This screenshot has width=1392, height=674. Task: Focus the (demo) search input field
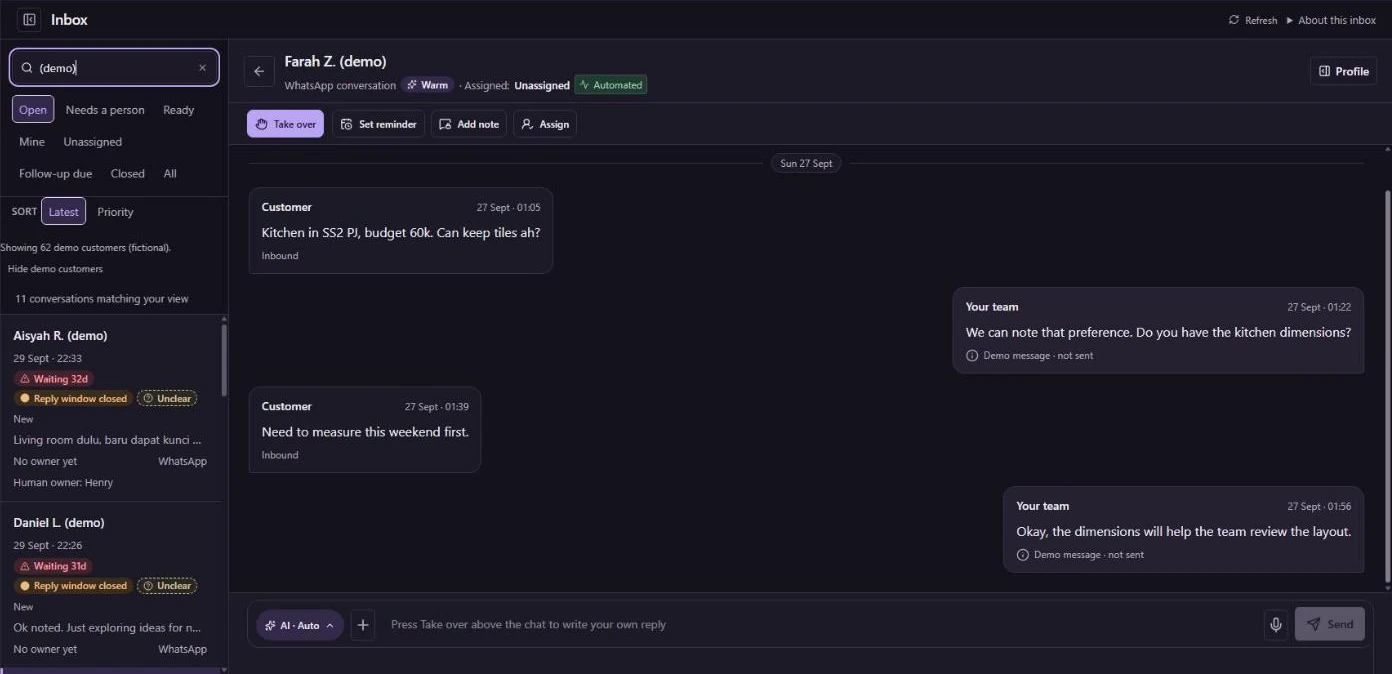tap(114, 68)
